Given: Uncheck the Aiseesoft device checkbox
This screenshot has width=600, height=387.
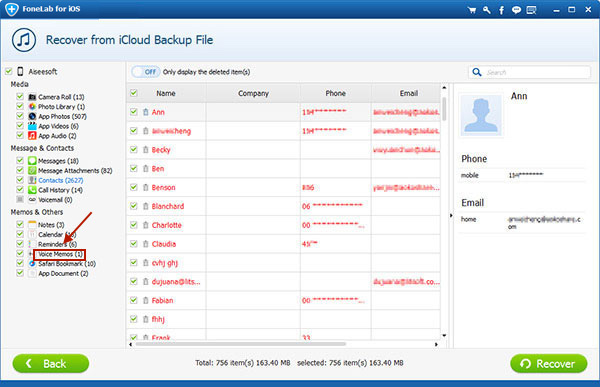Looking at the screenshot, I should pyautogui.click(x=8, y=71).
